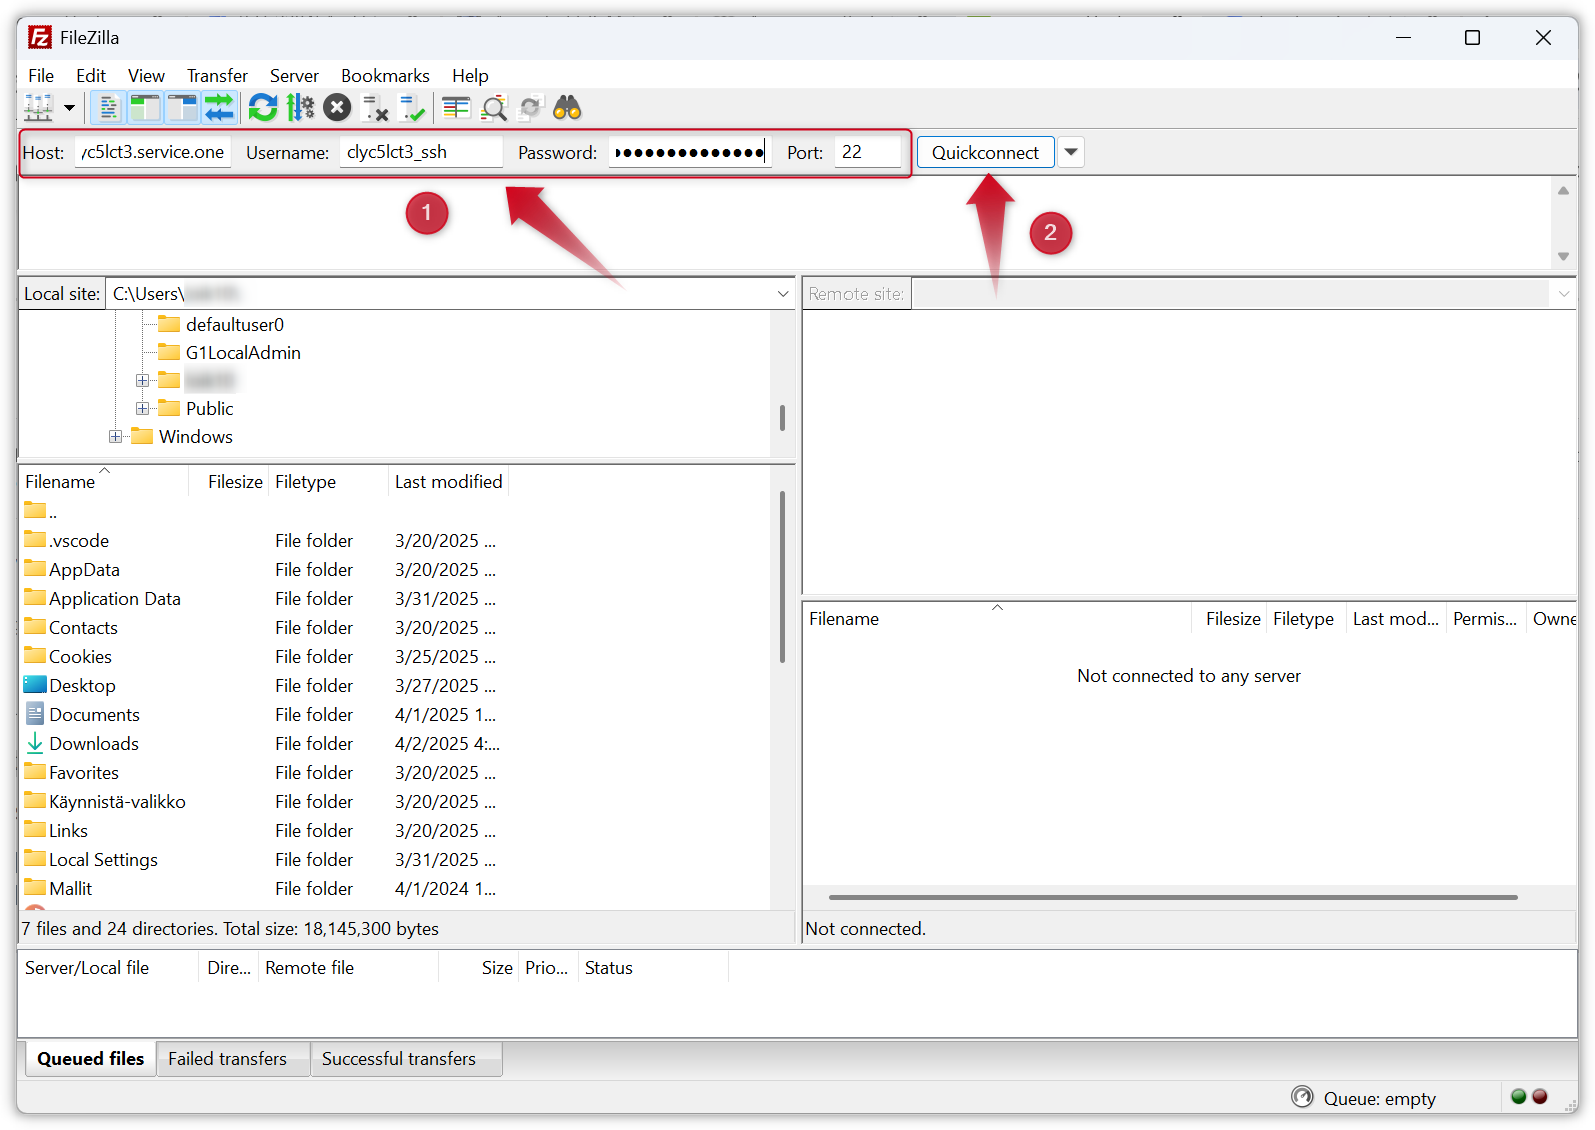This screenshot has width=1595, height=1130.
Task: Click Cancel current operation icon
Action: (337, 107)
